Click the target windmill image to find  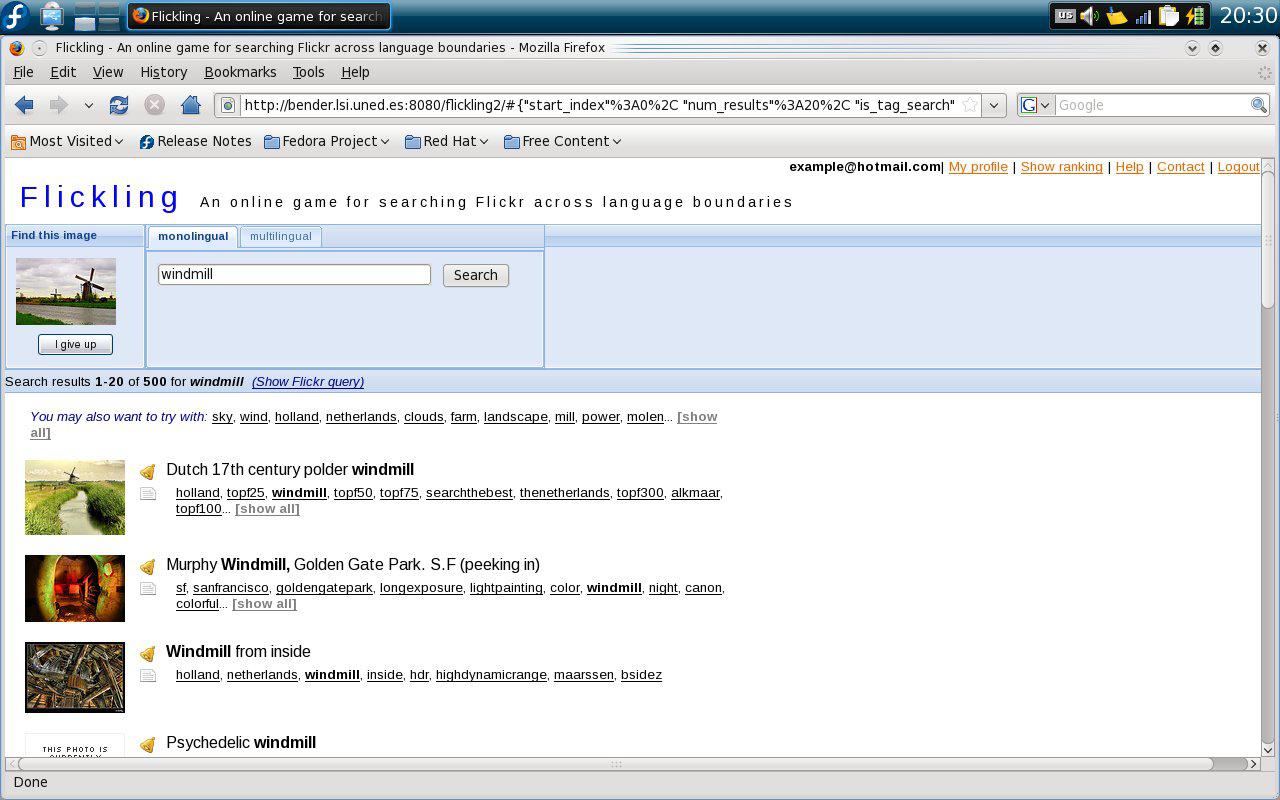(x=66, y=291)
